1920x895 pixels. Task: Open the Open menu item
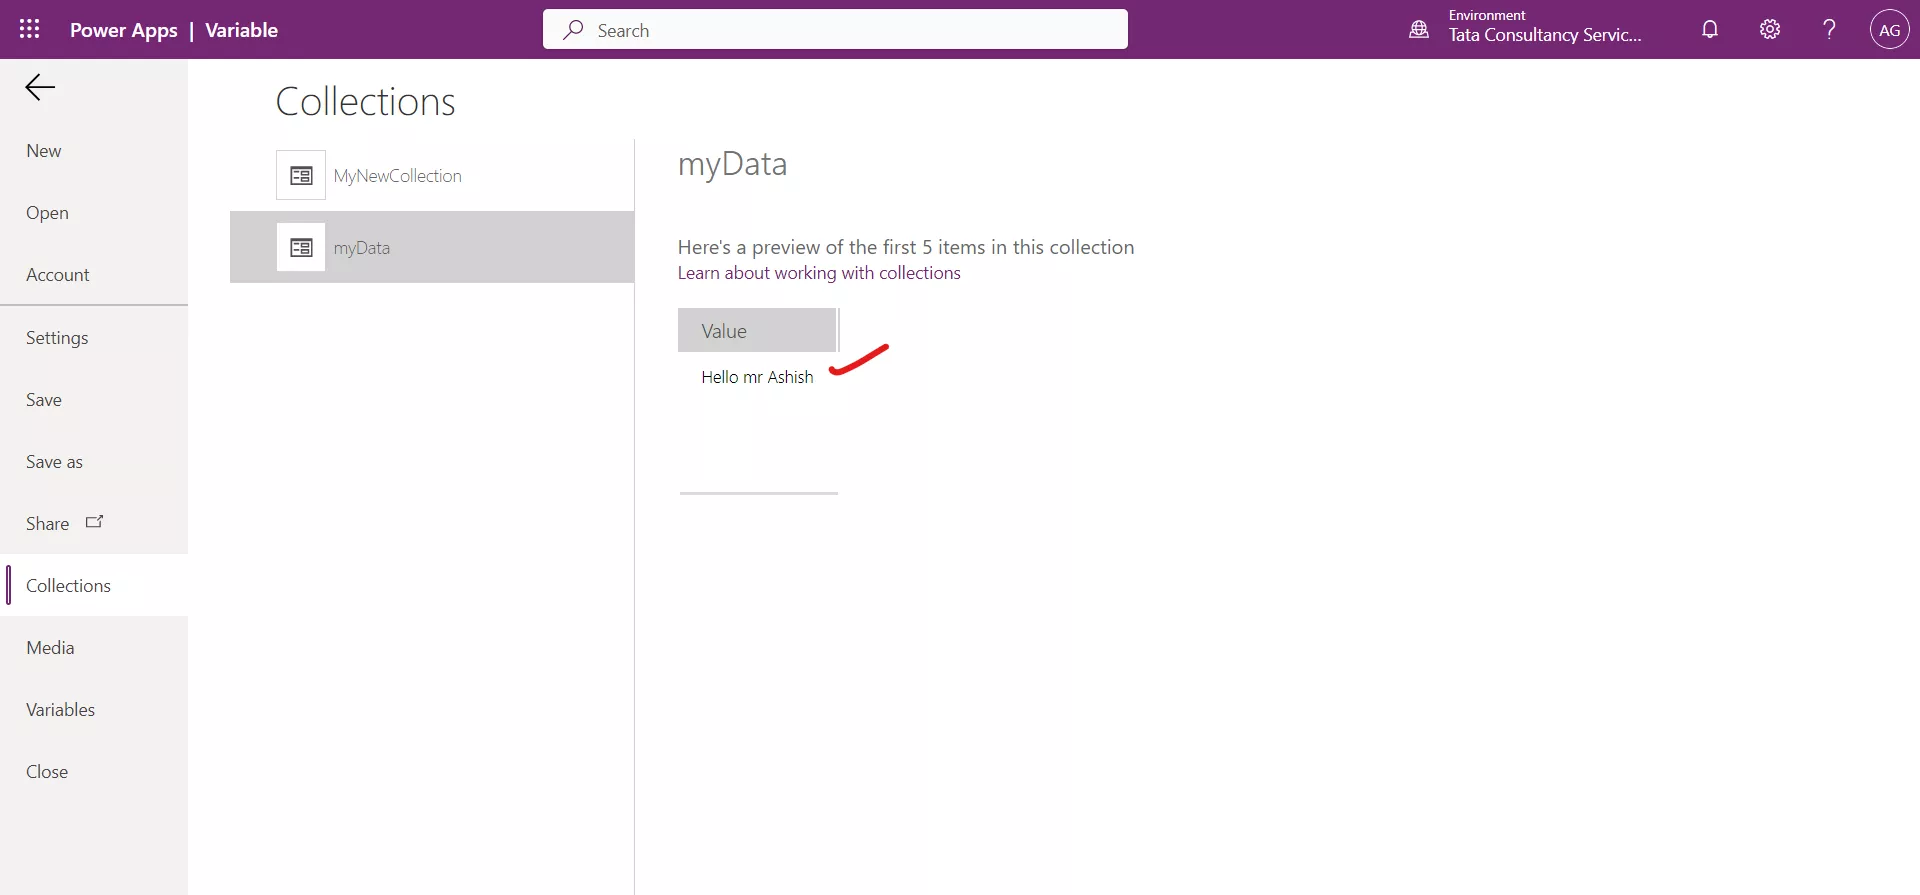[94, 213]
